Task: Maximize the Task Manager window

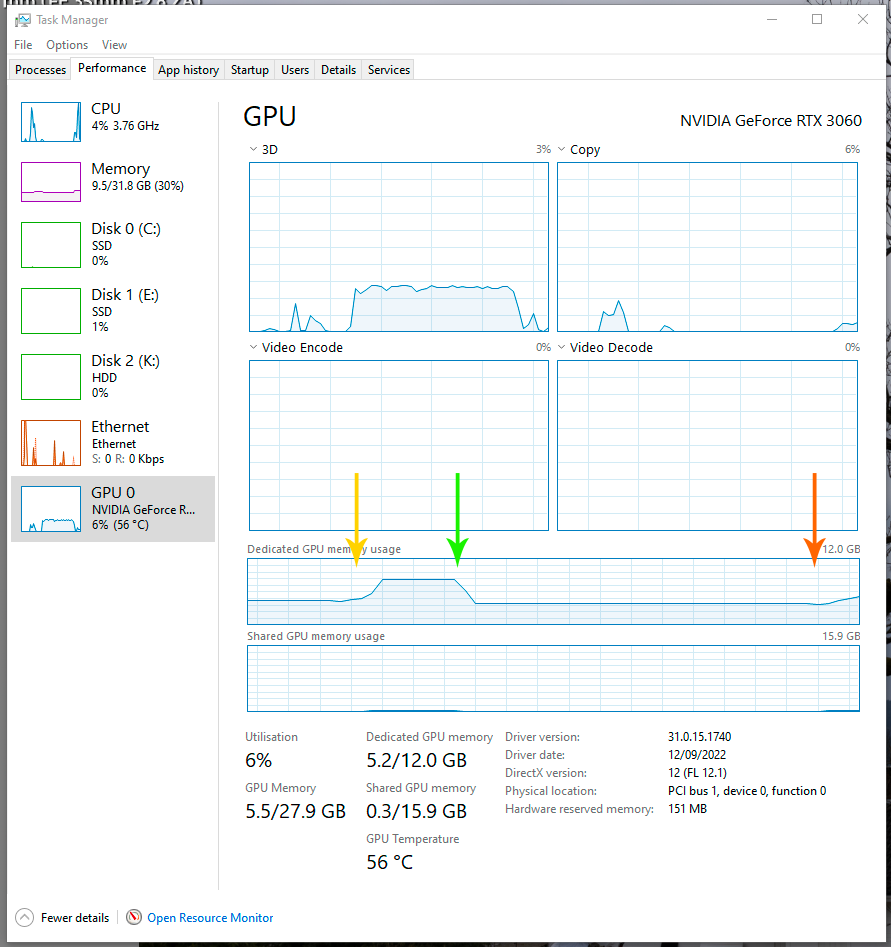Action: pos(817,19)
